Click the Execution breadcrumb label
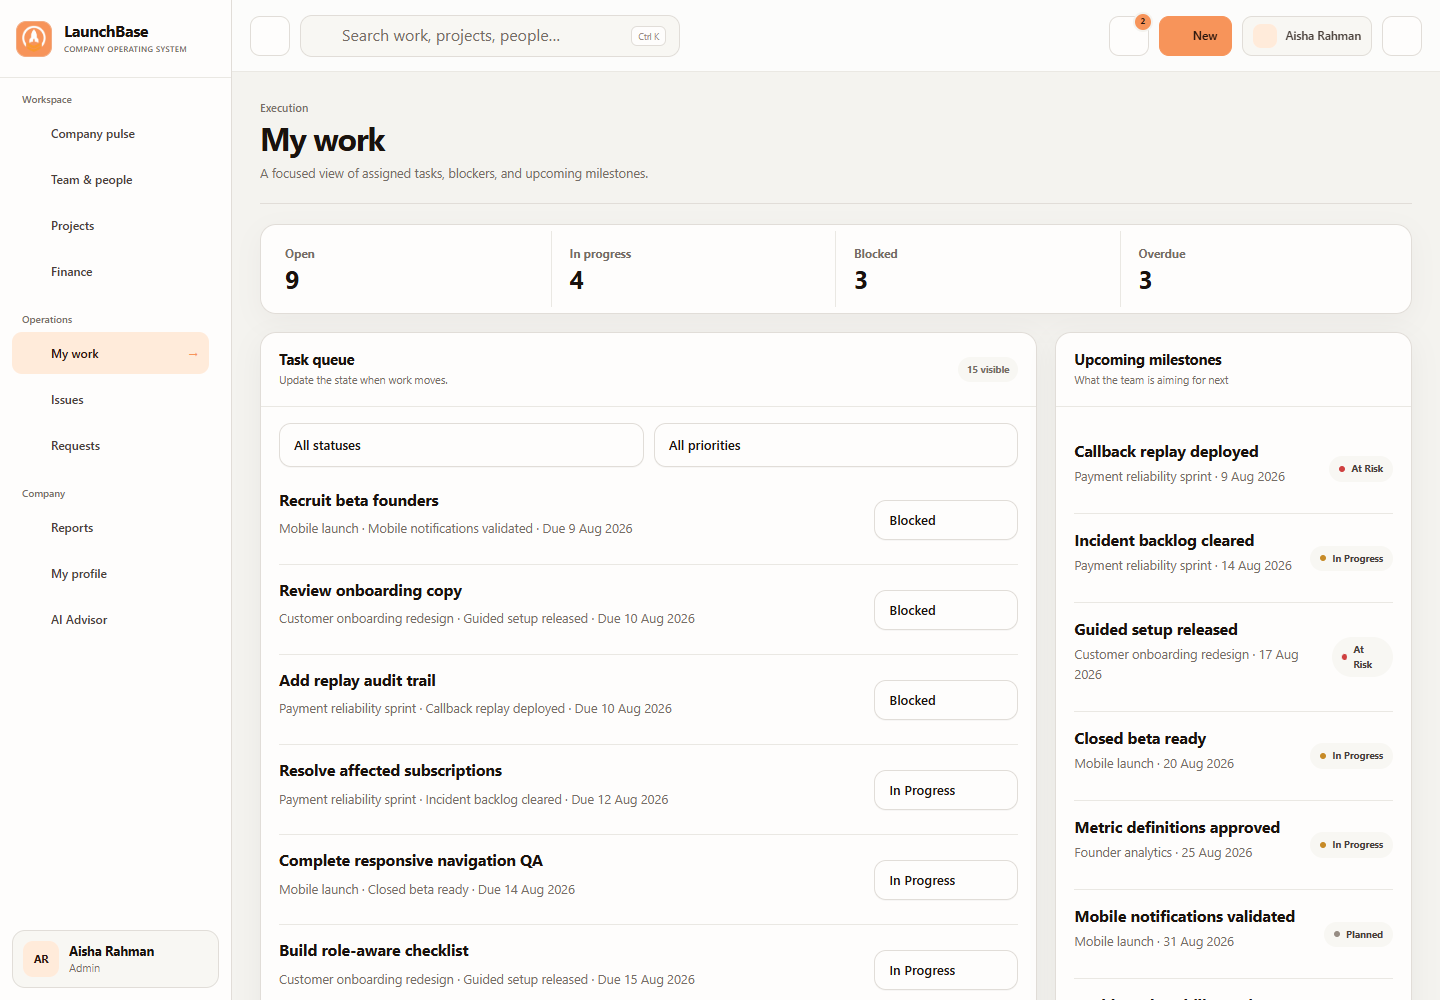The height and width of the screenshot is (1000, 1440). point(284,108)
